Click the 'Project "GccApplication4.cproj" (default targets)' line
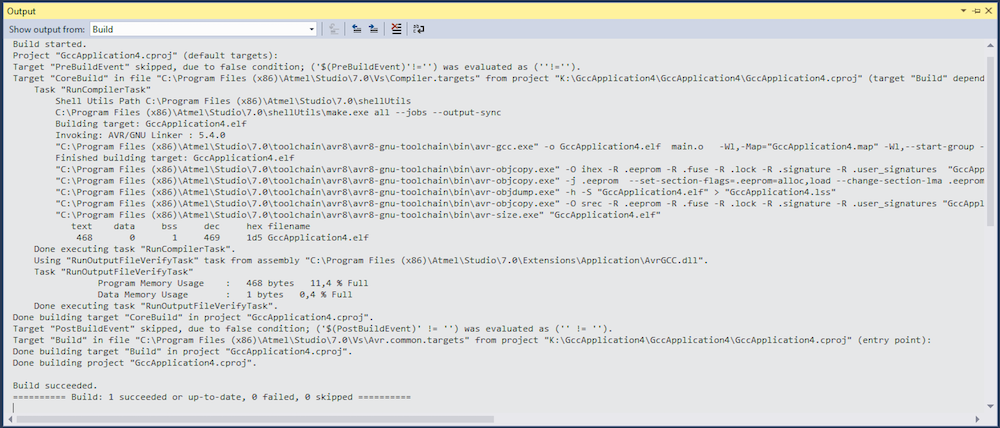Viewport: 1000px width, 428px height. pyautogui.click(x=145, y=55)
